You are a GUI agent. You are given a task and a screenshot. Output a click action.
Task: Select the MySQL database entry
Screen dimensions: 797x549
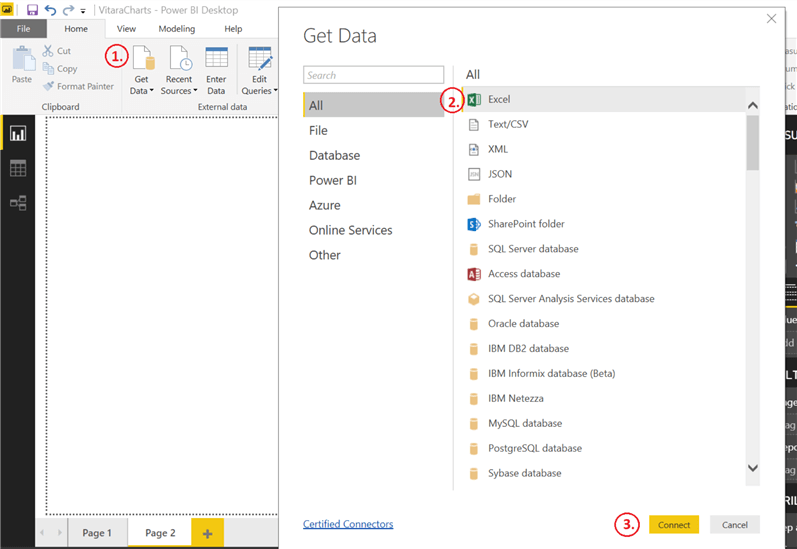tap(604, 423)
